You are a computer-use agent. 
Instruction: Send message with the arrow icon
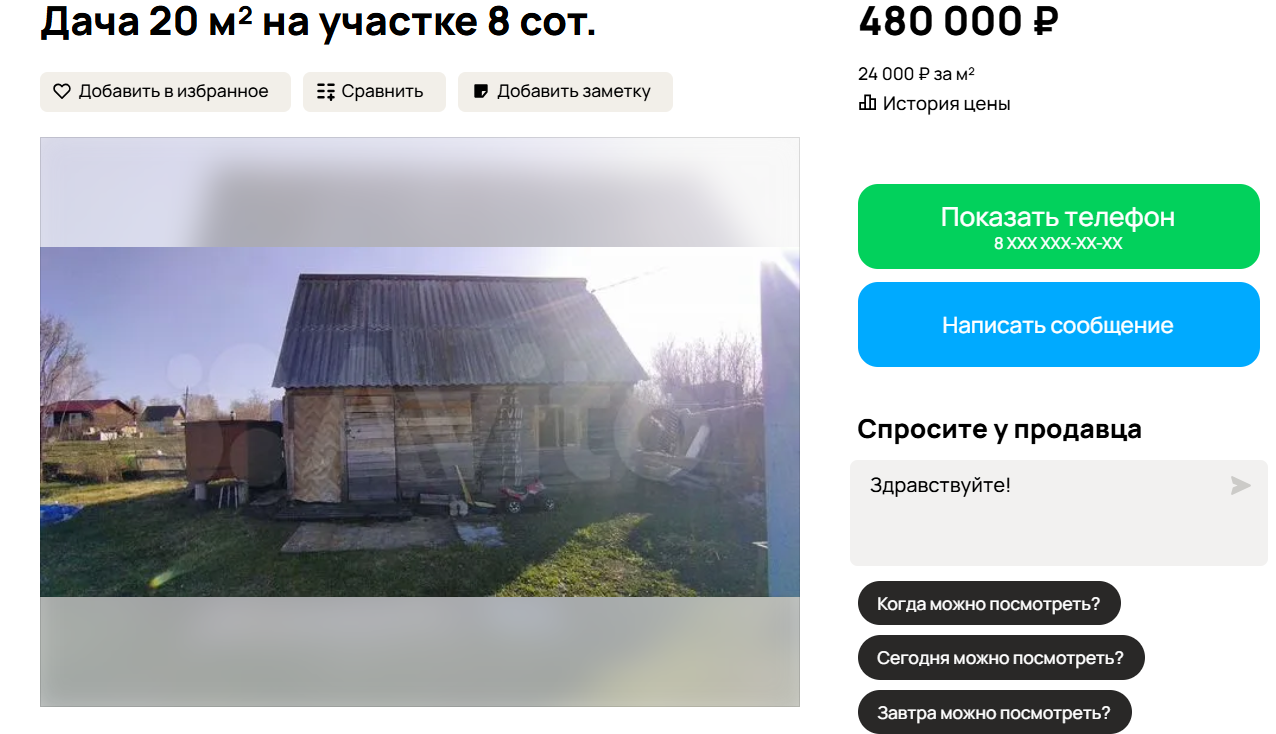[1240, 486]
